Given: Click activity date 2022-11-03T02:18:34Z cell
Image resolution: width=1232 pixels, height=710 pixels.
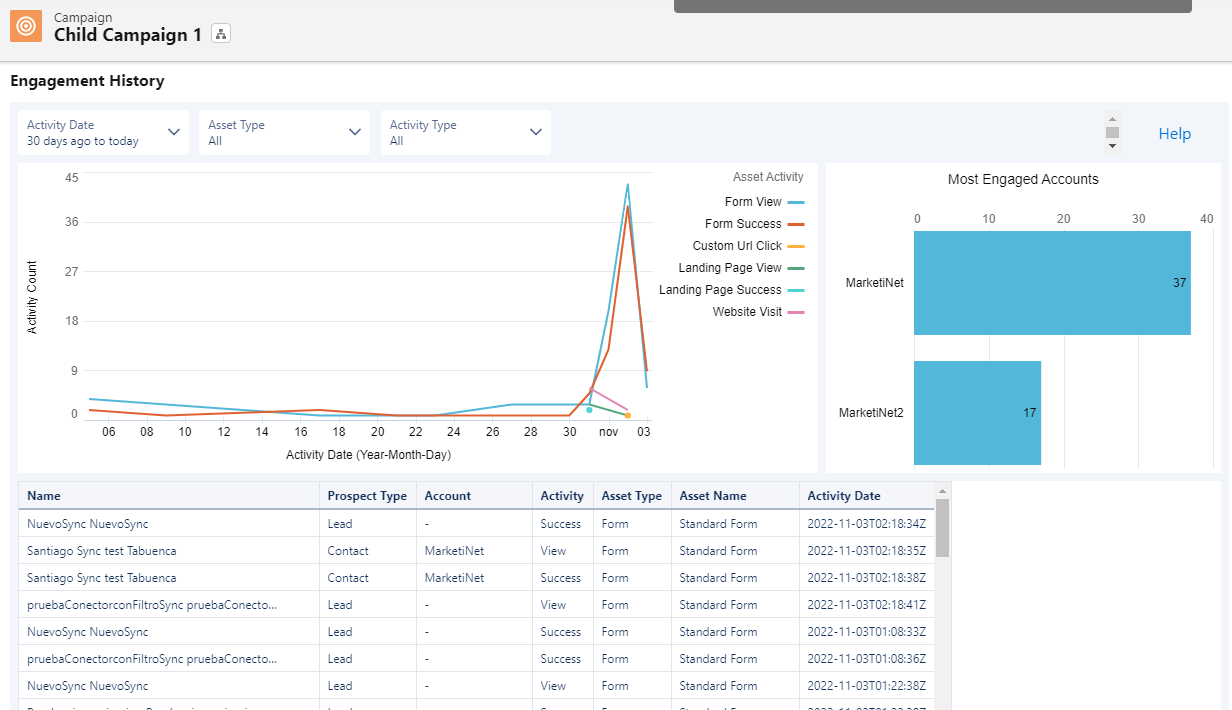Looking at the screenshot, I should 866,524.
